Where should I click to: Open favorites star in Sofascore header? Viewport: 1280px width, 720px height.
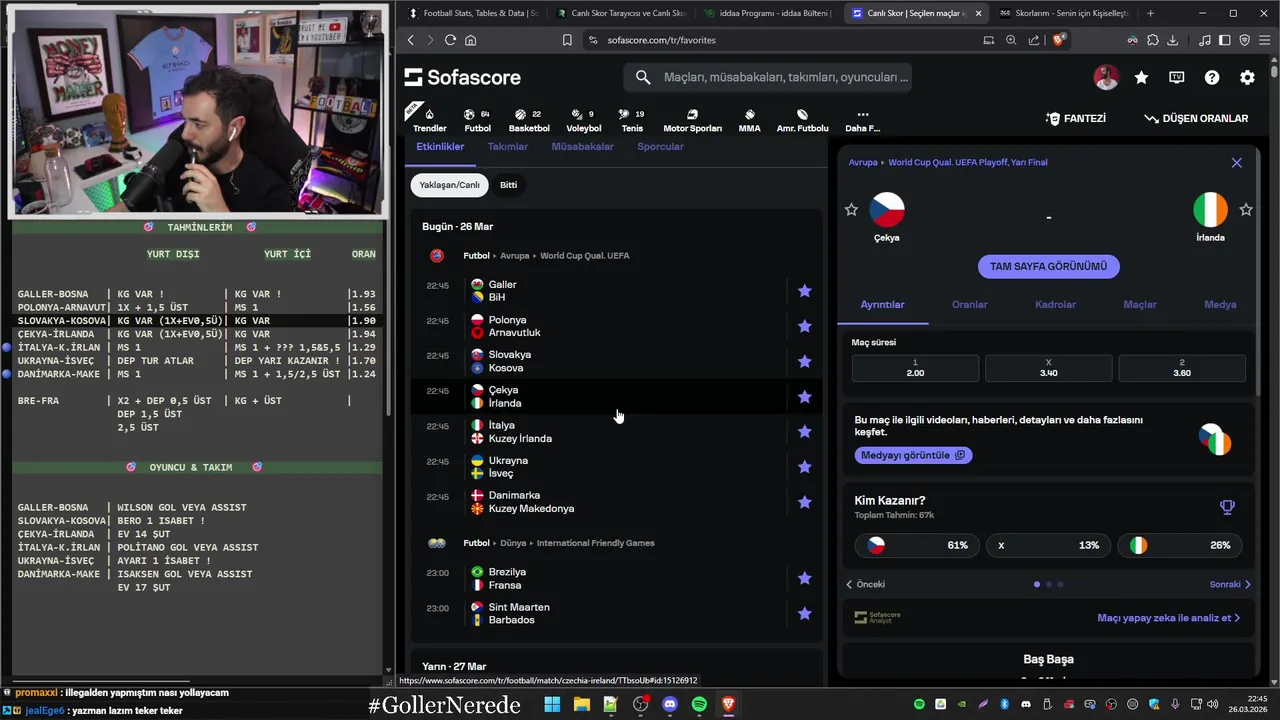(1141, 77)
